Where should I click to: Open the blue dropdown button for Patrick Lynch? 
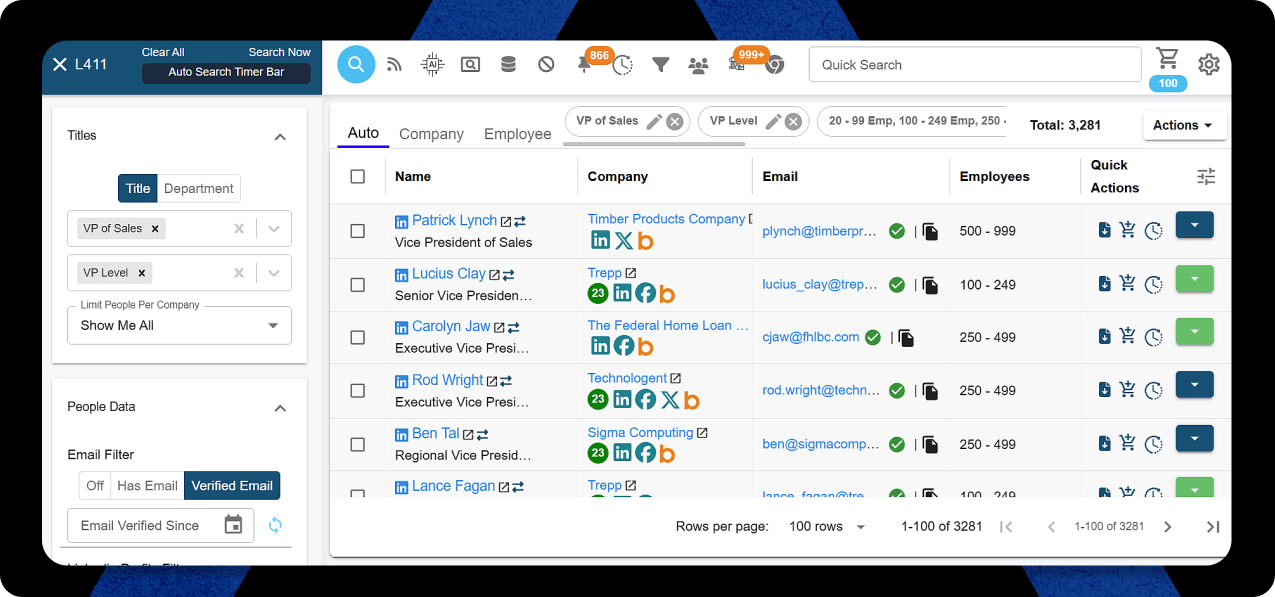coord(1194,225)
